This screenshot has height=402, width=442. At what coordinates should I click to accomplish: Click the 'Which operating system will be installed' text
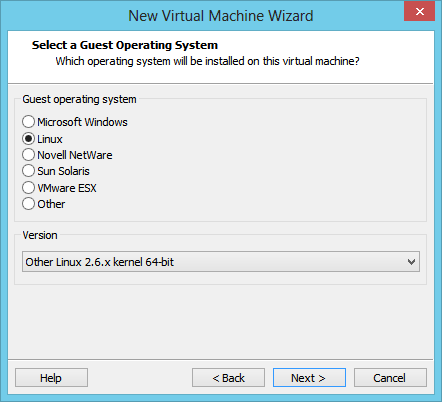click(207, 61)
